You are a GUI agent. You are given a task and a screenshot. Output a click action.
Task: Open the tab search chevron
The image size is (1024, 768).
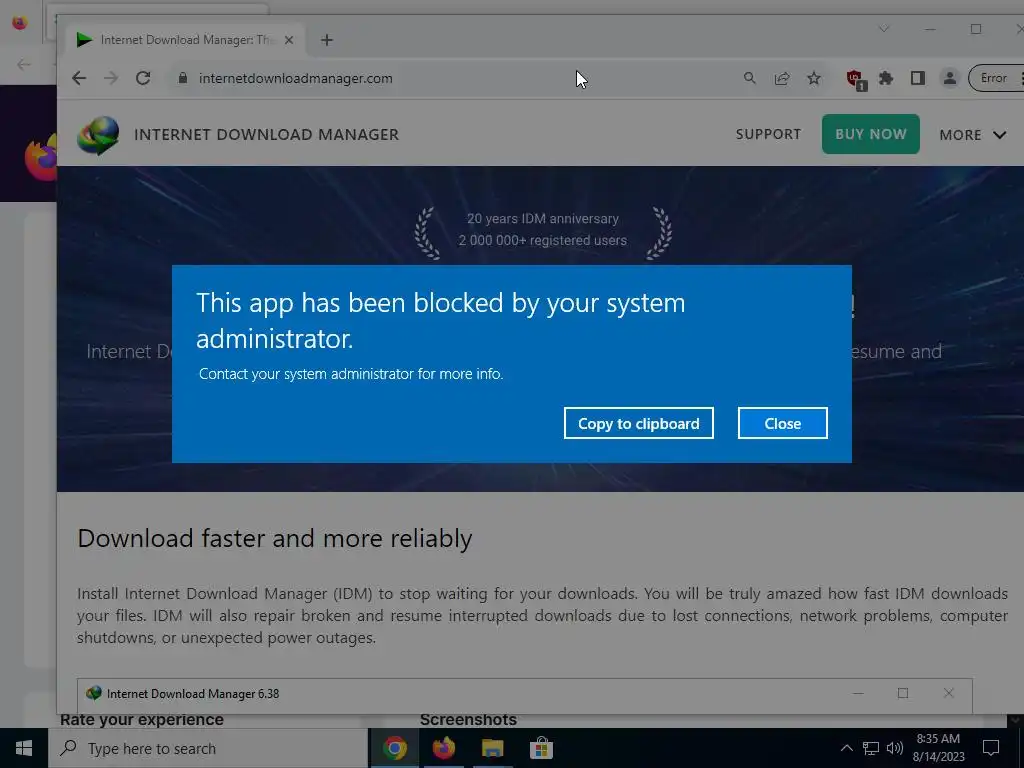[x=884, y=29]
